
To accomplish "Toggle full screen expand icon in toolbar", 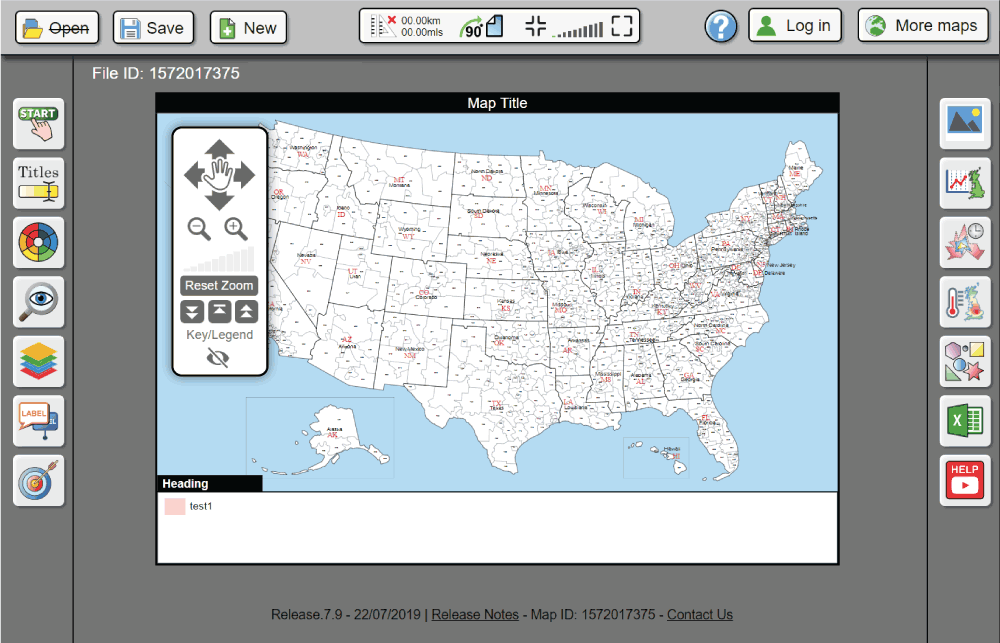I will [x=623, y=27].
